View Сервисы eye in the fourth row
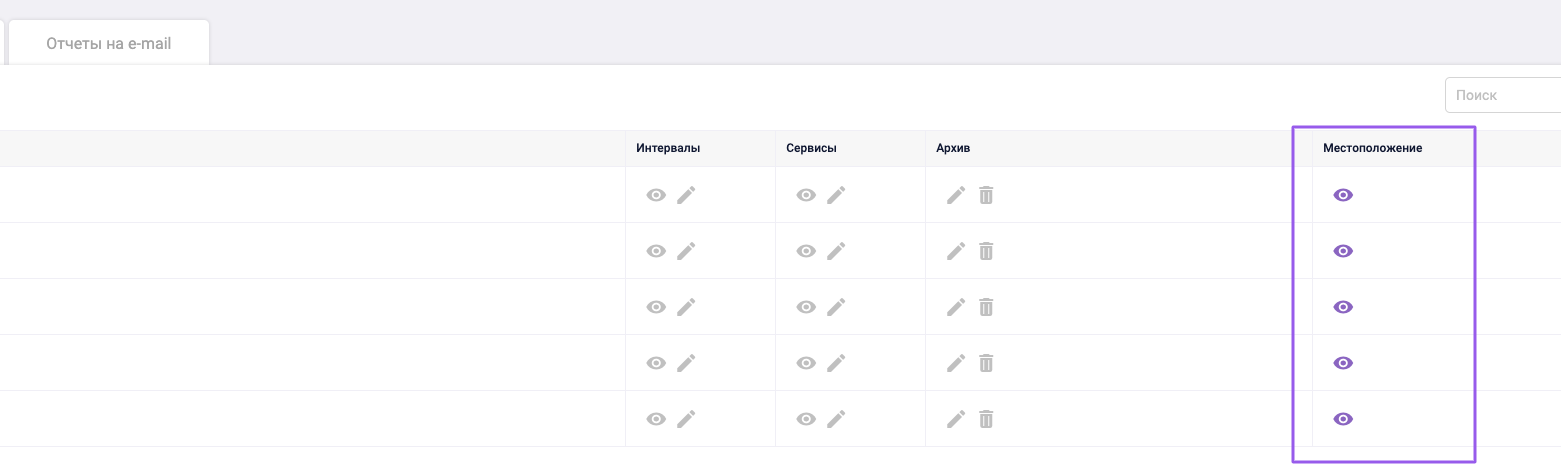The height and width of the screenshot is (473, 1561). [x=806, y=363]
